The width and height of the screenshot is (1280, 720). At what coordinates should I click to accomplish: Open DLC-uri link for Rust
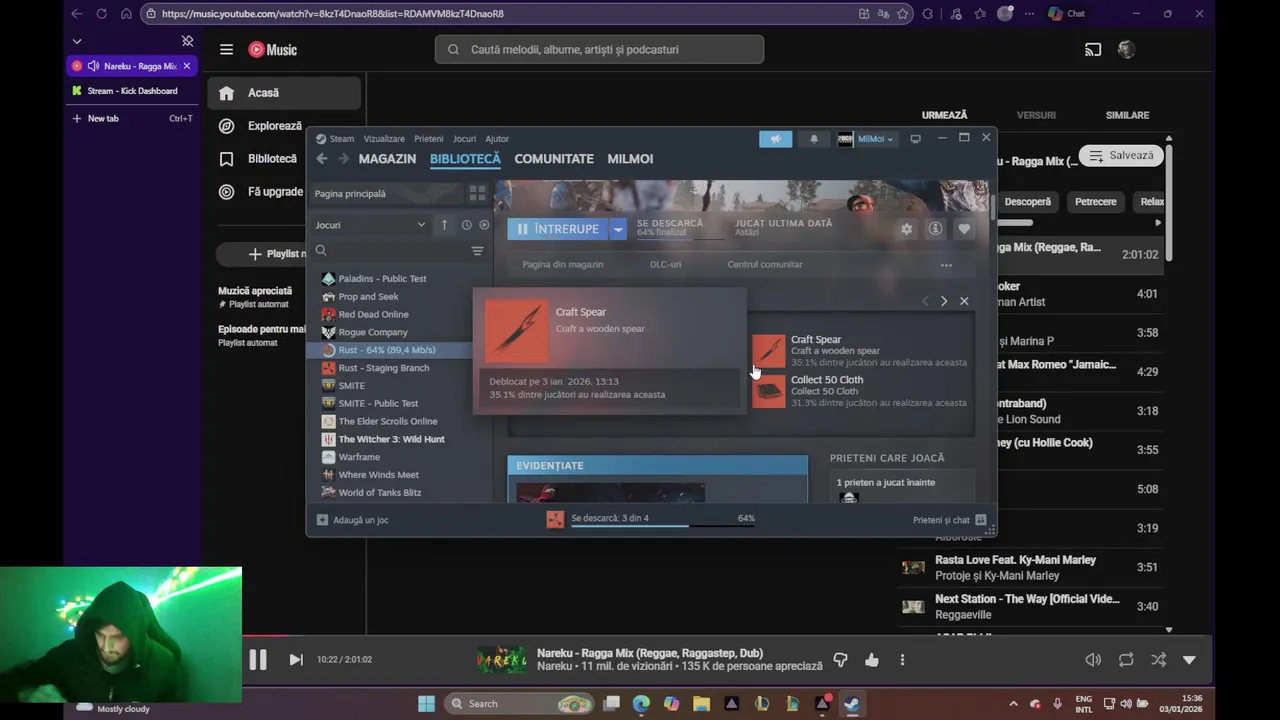pyautogui.click(x=665, y=265)
